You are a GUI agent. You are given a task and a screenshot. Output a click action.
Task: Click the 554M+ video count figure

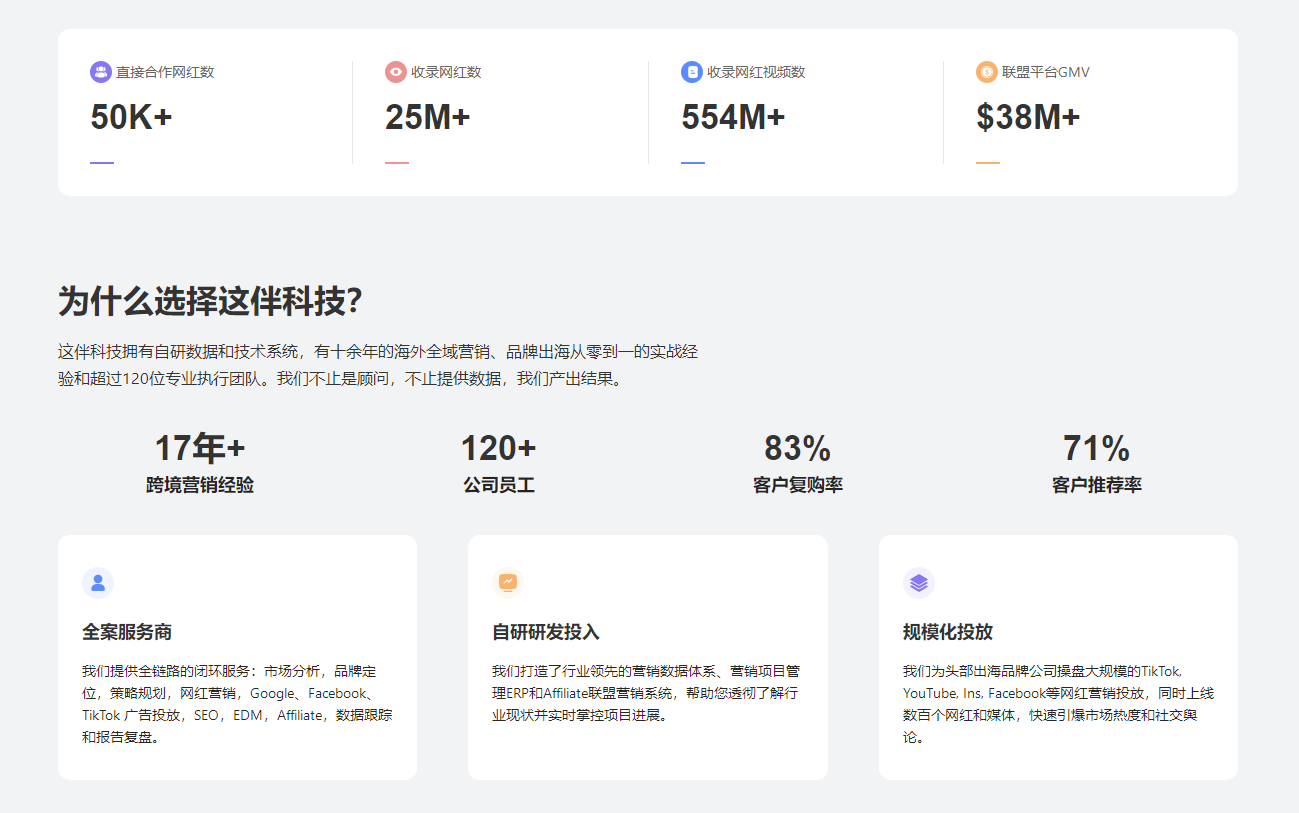click(x=733, y=118)
